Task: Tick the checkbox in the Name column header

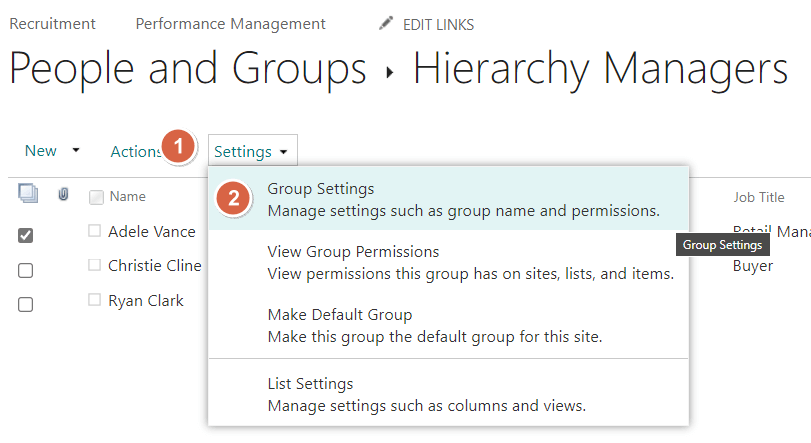Action: click(x=96, y=197)
